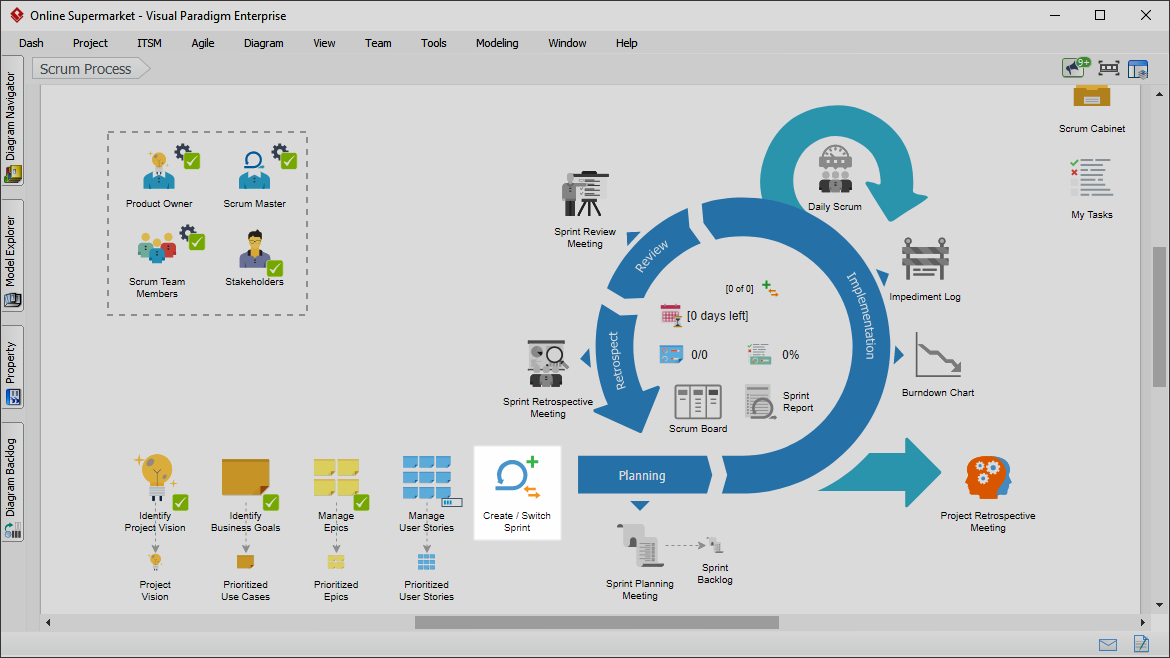Click the scroll down arrow
This screenshot has width=1170, height=658.
1159,605
